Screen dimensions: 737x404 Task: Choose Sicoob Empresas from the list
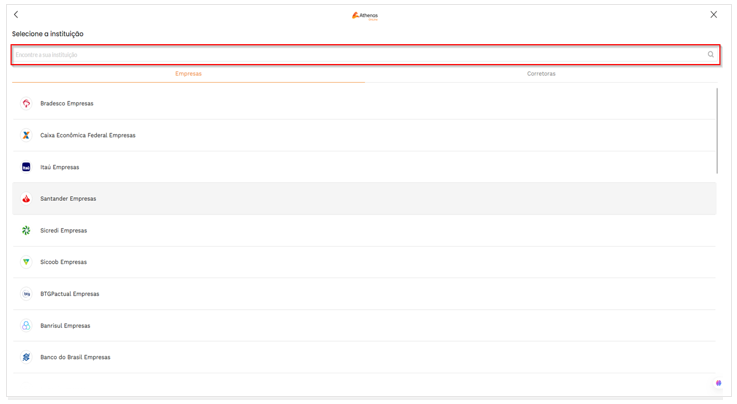click(364, 262)
